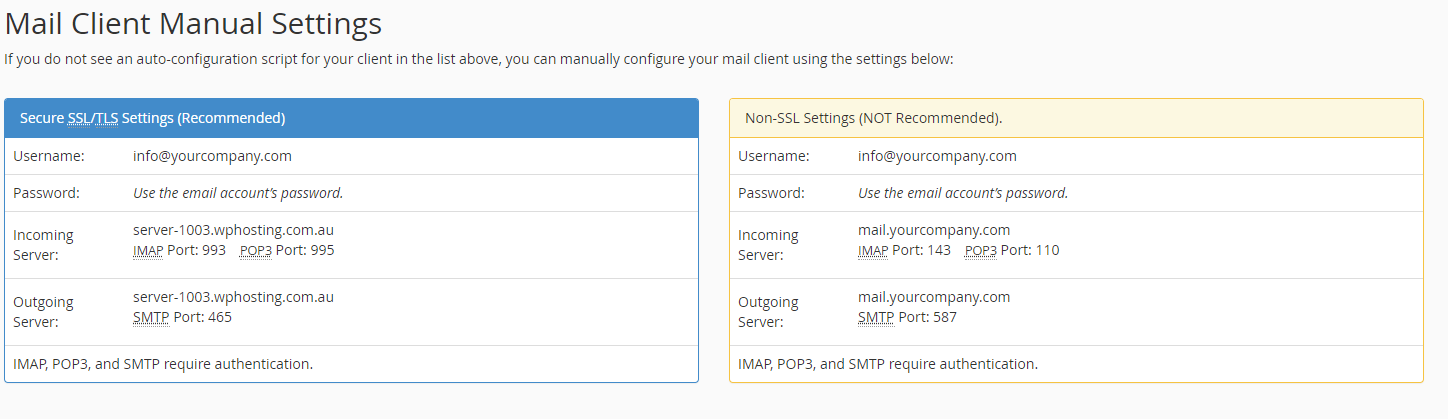1448x419 pixels.
Task: Click the IMAP abbreviation beside Port: 143
Action: [x=873, y=250]
